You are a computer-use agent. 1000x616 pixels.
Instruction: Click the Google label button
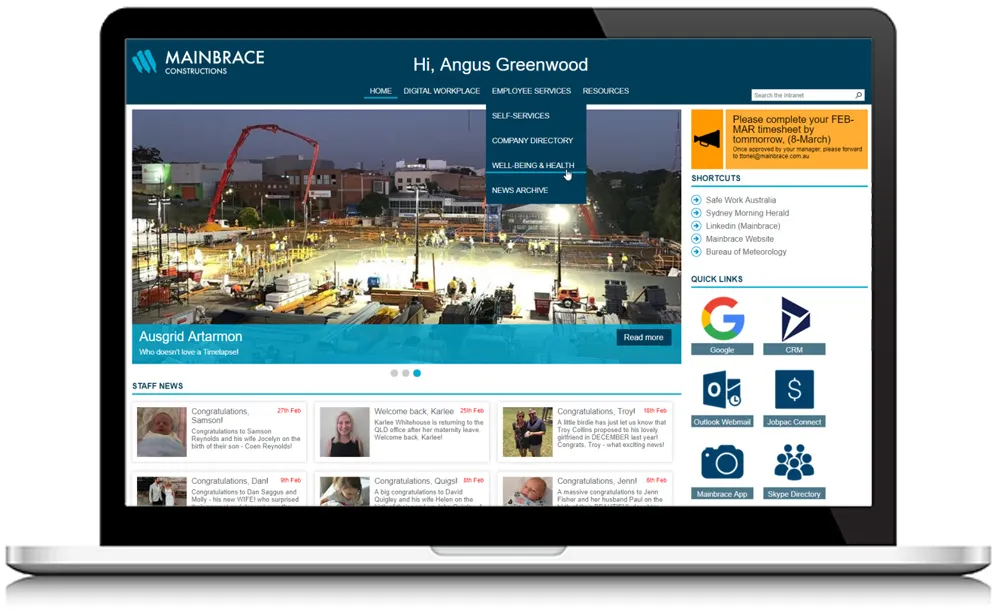pos(722,349)
